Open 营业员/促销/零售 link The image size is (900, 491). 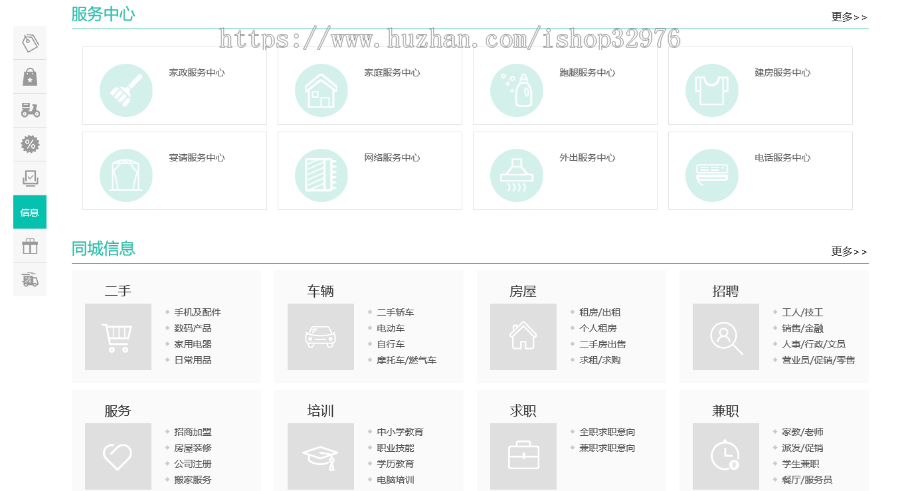pos(818,360)
